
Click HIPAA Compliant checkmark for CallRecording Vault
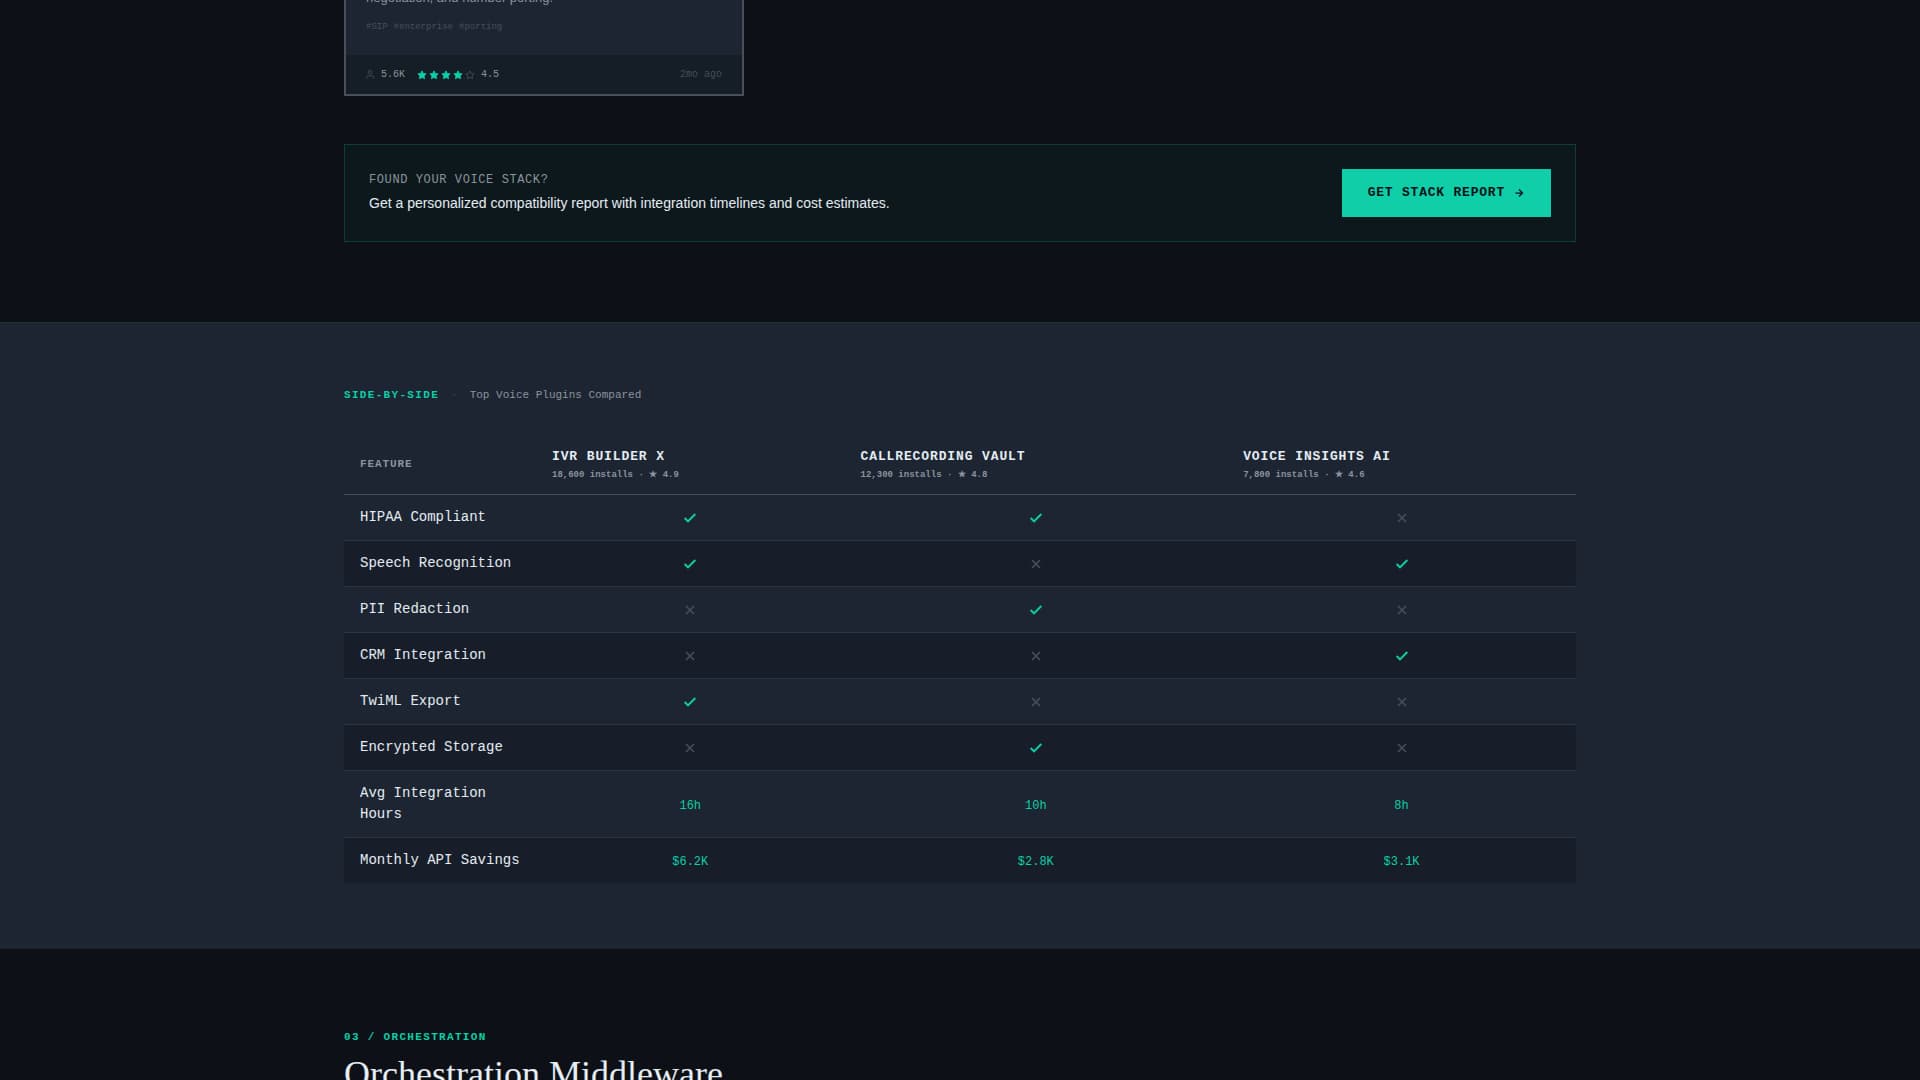pyautogui.click(x=1036, y=518)
